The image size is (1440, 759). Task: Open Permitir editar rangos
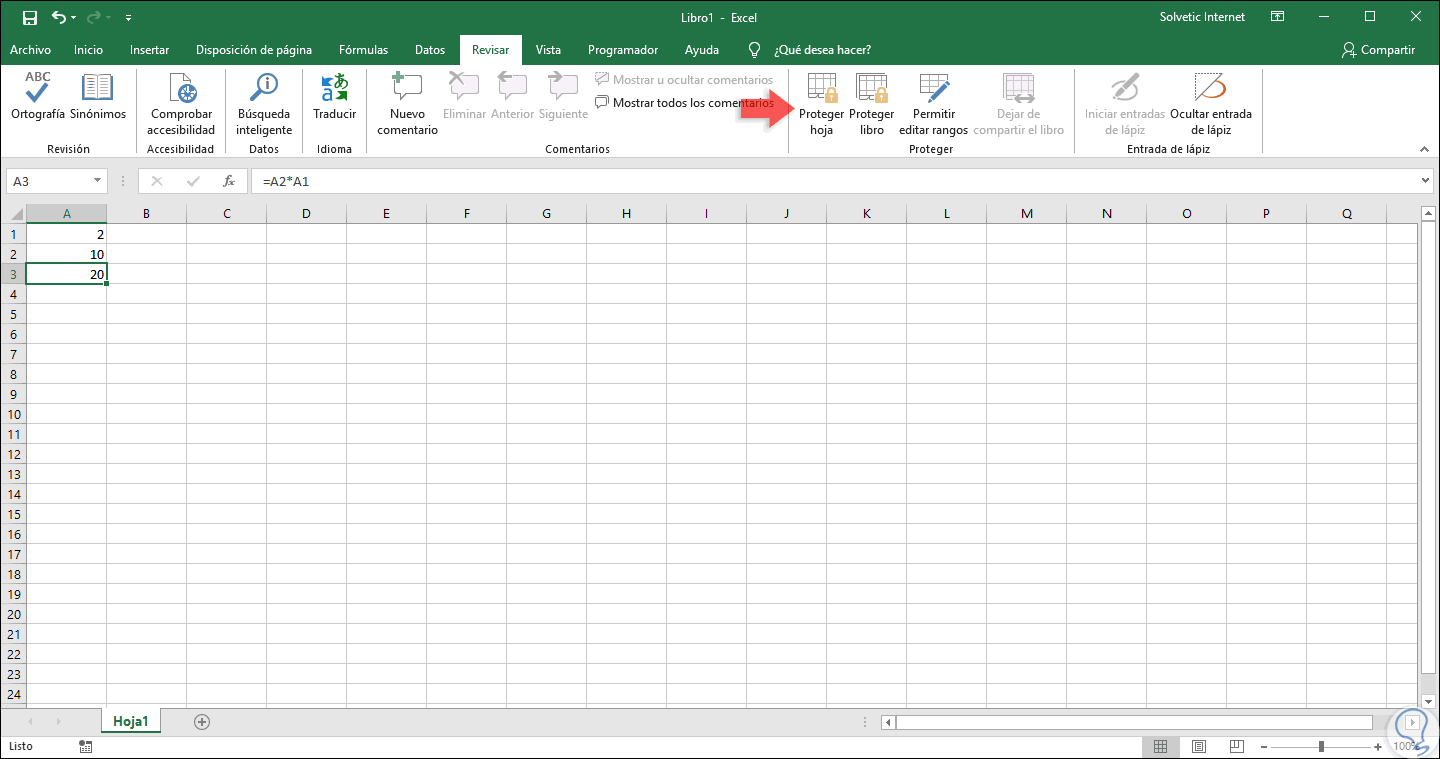[x=933, y=105]
